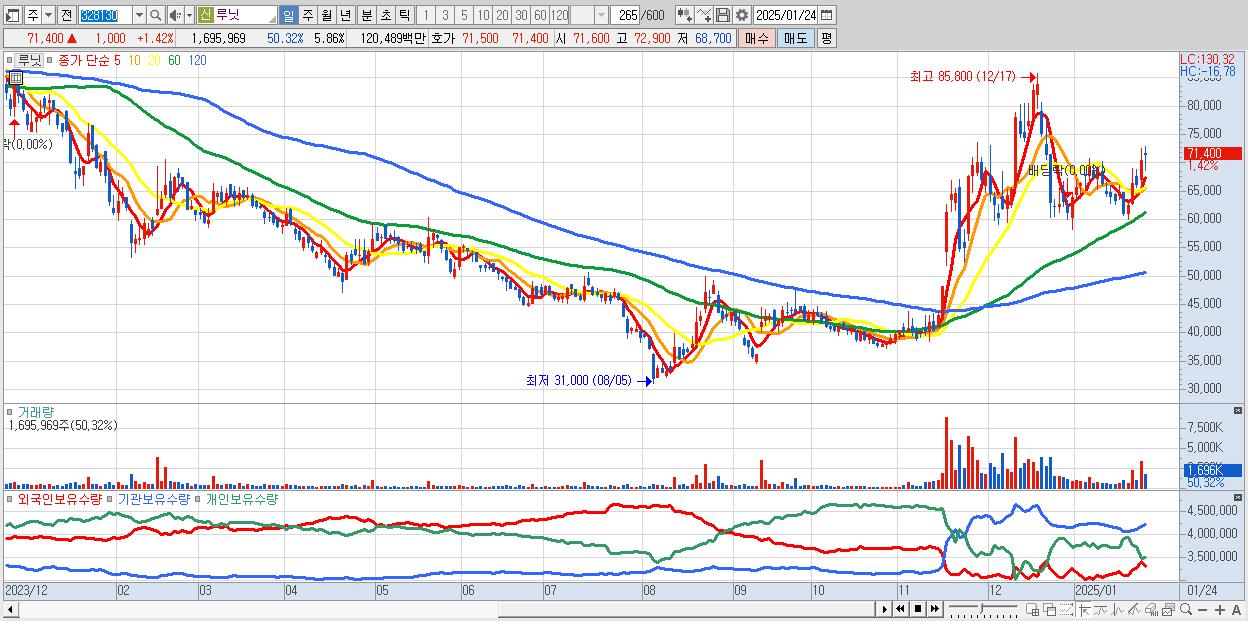
Task: Fast-forward chart replay
Action: coord(934,609)
